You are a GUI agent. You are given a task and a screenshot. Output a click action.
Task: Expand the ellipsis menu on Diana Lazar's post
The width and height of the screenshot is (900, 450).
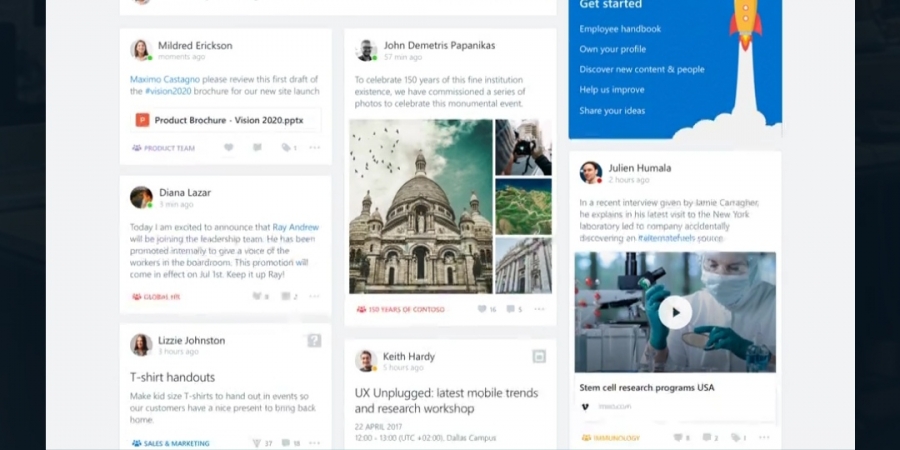pyautogui.click(x=315, y=296)
